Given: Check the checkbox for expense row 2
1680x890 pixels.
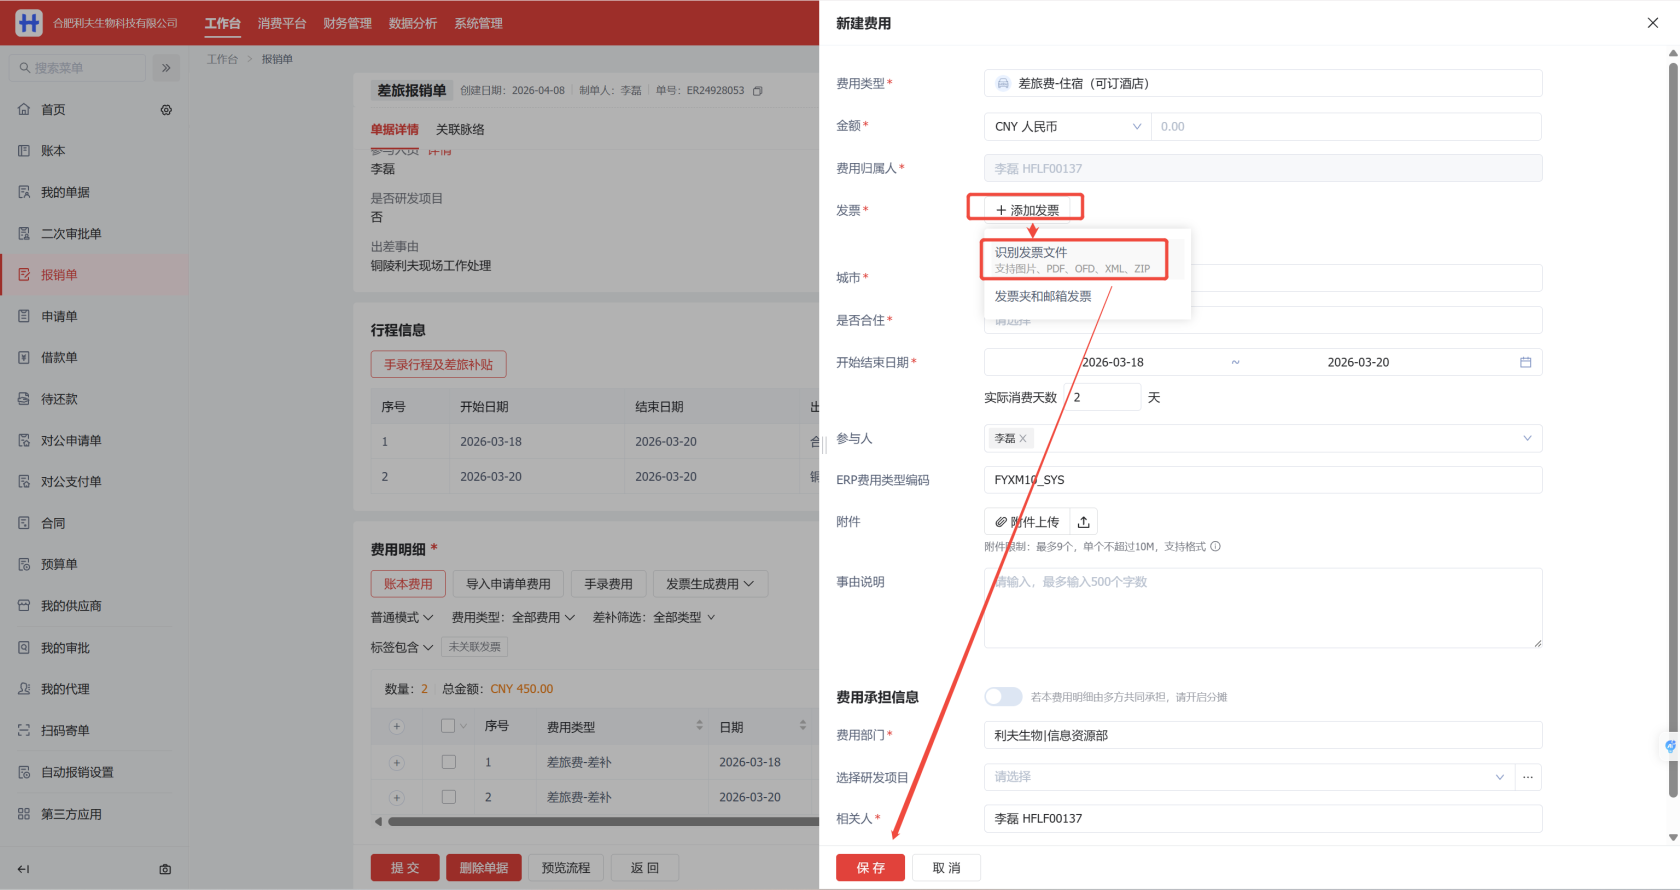Looking at the screenshot, I should point(448,797).
